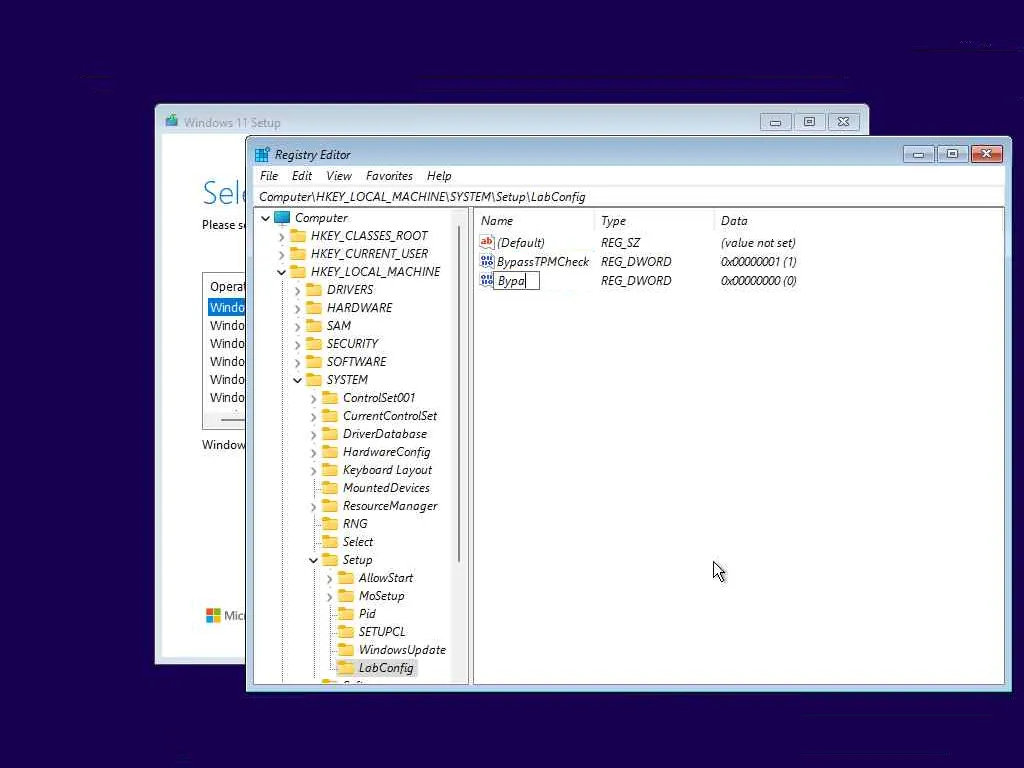Expand the SAM key arrow
This screenshot has height=768, width=1024.
tap(298, 326)
